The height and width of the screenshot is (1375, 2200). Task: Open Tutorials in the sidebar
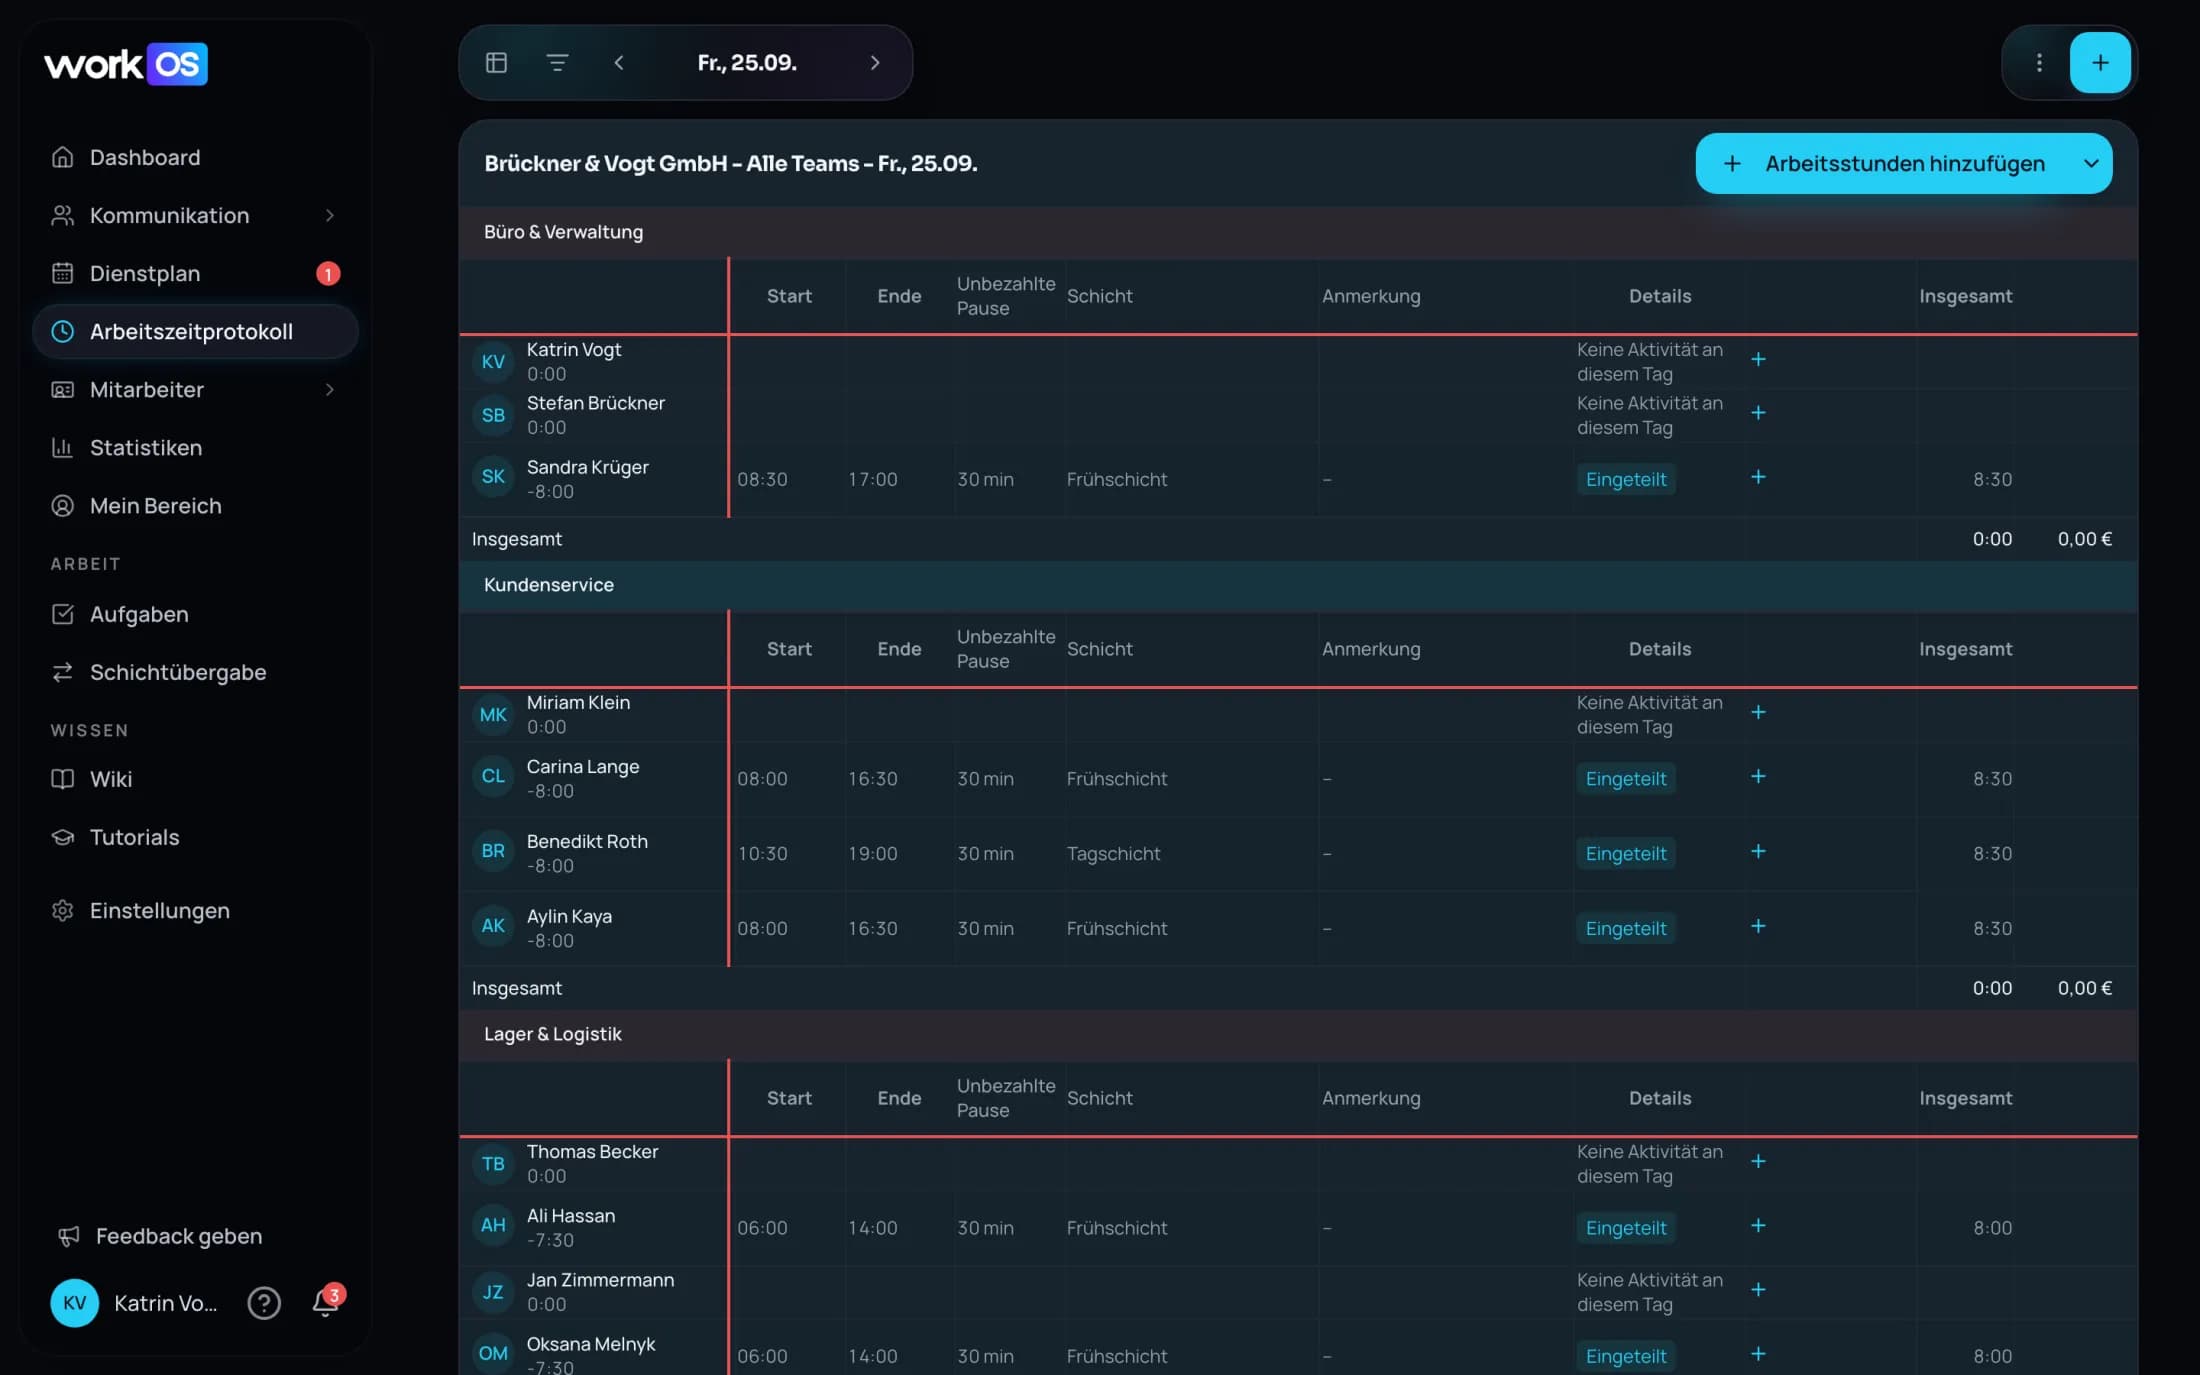pos(195,837)
